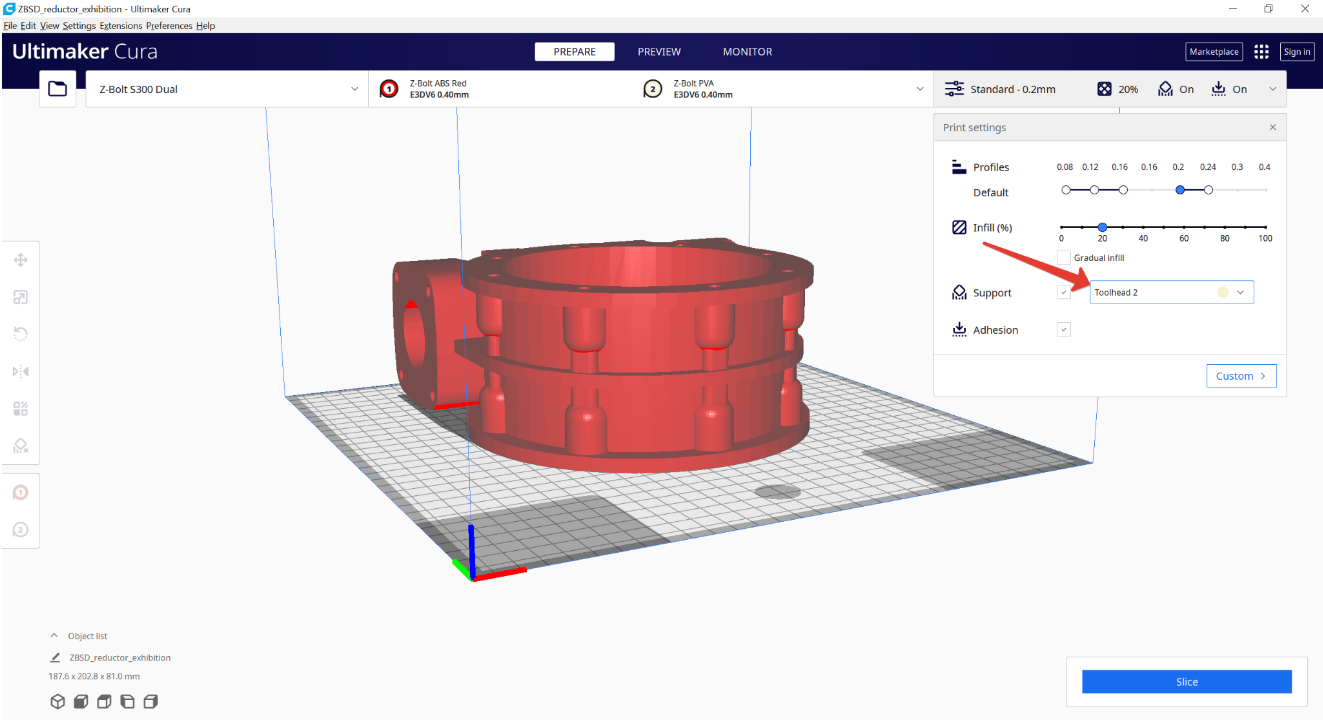Open the View menu
Image resolution: width=1323 pixels, height=720 pixels.
(50, 26)
